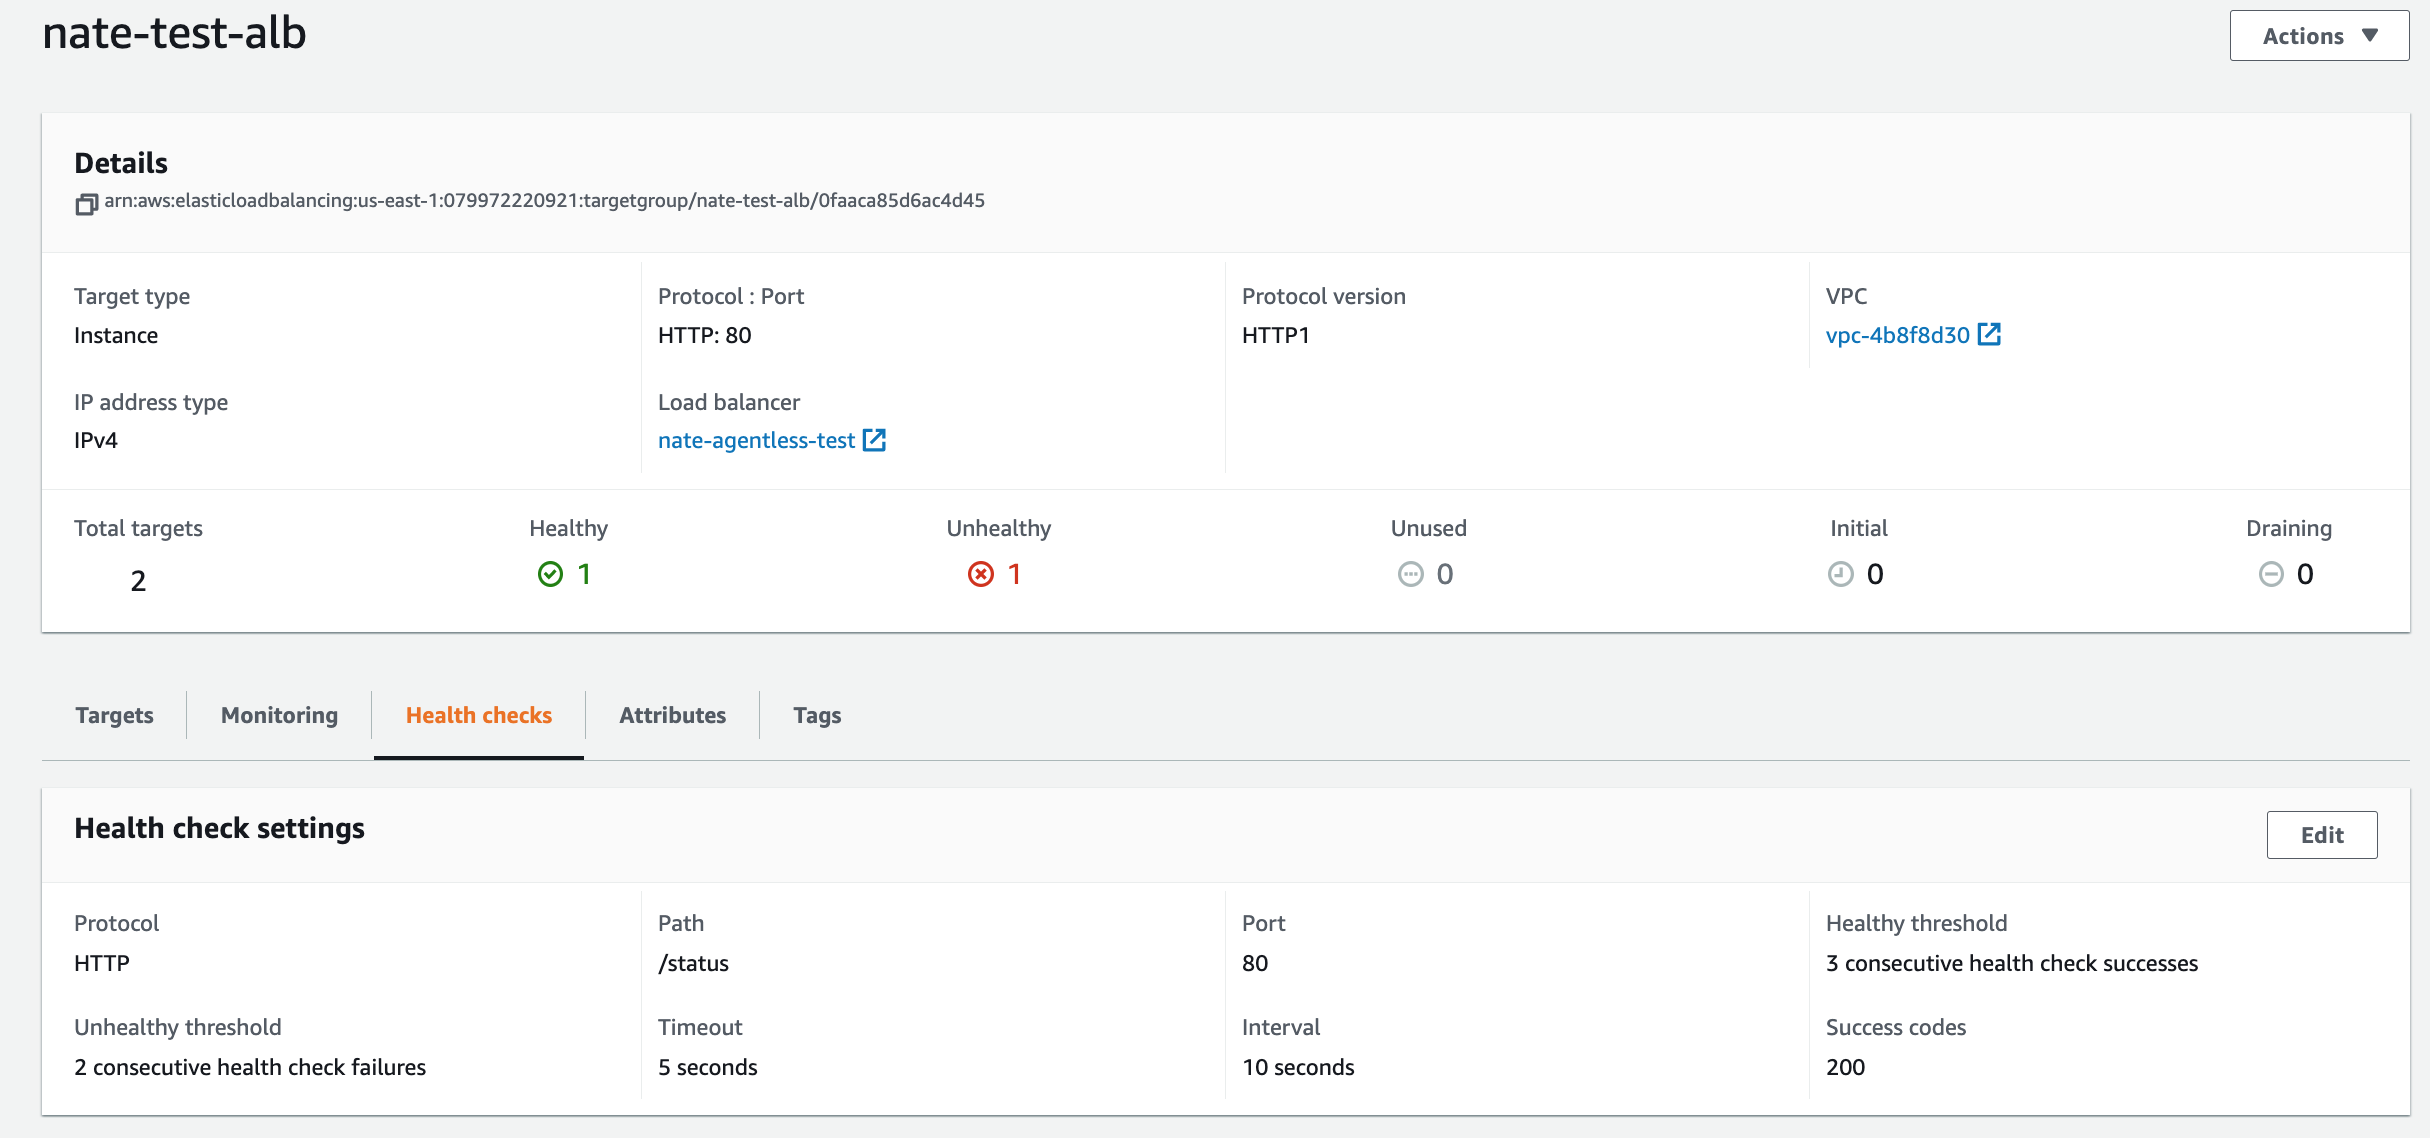Click the /status path value
This screenshot has width=2430, height=1138.
693,963
